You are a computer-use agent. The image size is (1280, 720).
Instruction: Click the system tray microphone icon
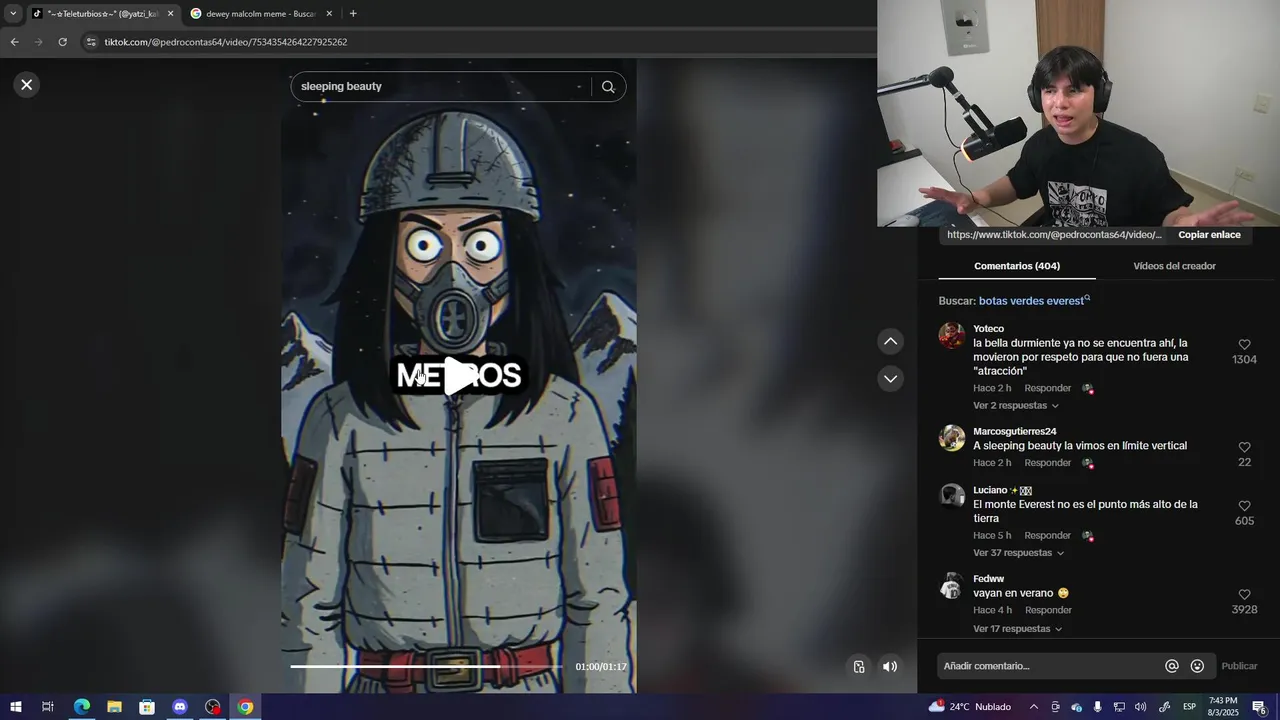pyautogui.click(x=1098, y=707)
